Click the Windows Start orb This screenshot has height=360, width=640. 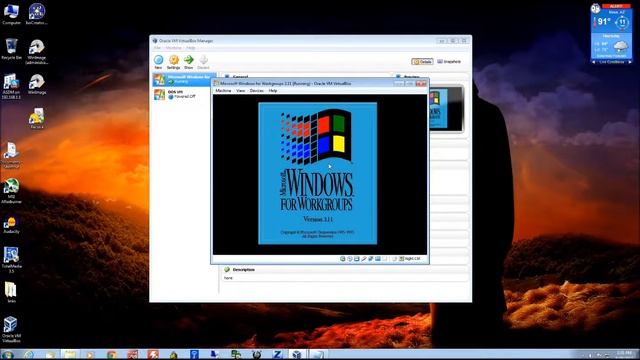pos(7,355)
